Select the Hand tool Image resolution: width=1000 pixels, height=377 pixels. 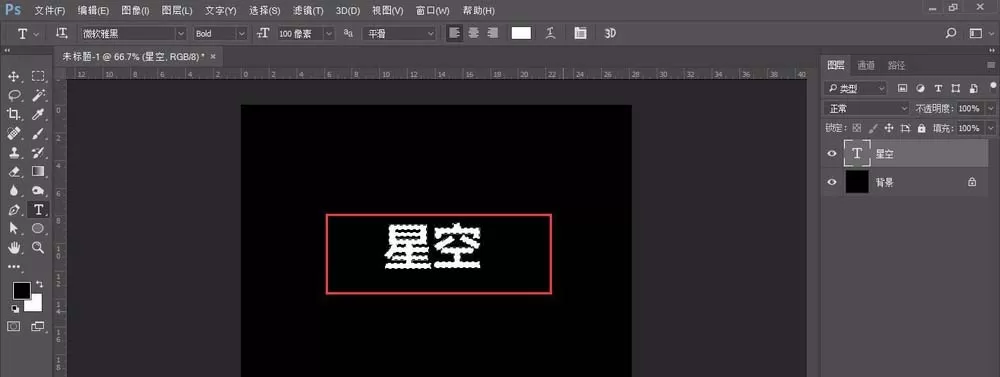click(x=13, y=247)
